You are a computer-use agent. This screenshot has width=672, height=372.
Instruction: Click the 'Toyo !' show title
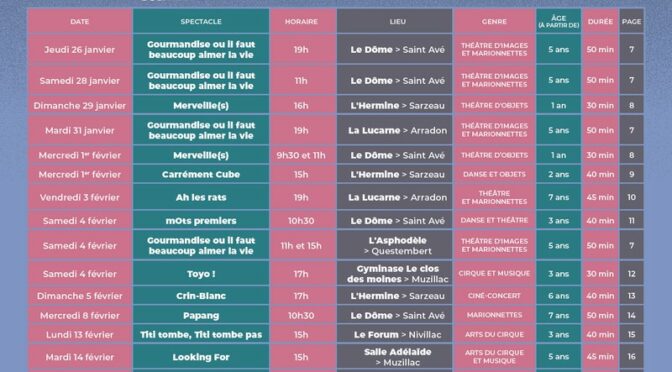tap(201, 274)
